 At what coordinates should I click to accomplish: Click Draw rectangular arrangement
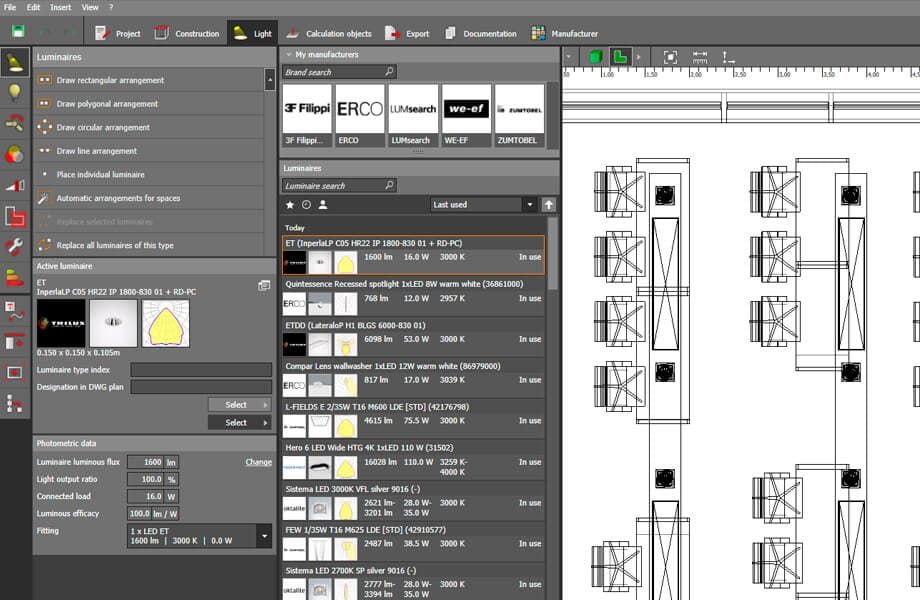(x=110, y=80)
